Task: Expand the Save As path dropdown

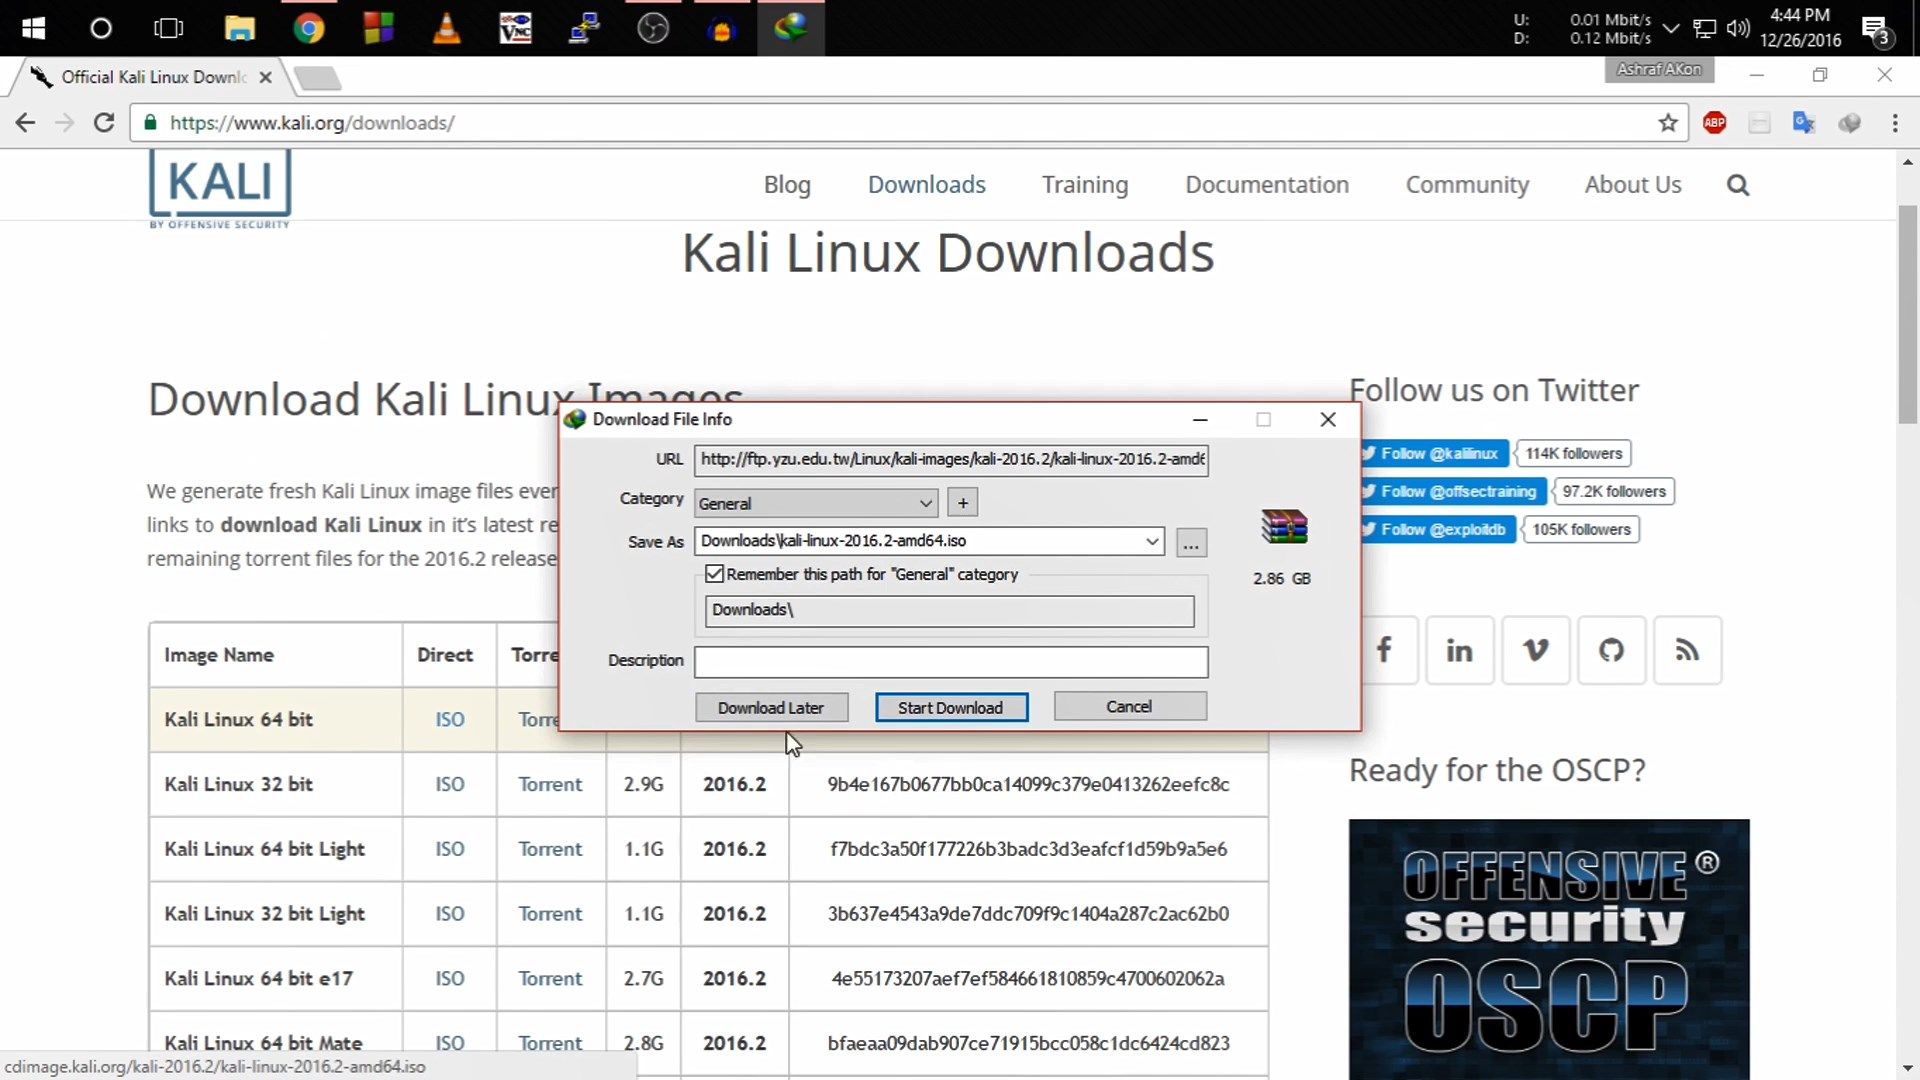Action: point(1151,540)
